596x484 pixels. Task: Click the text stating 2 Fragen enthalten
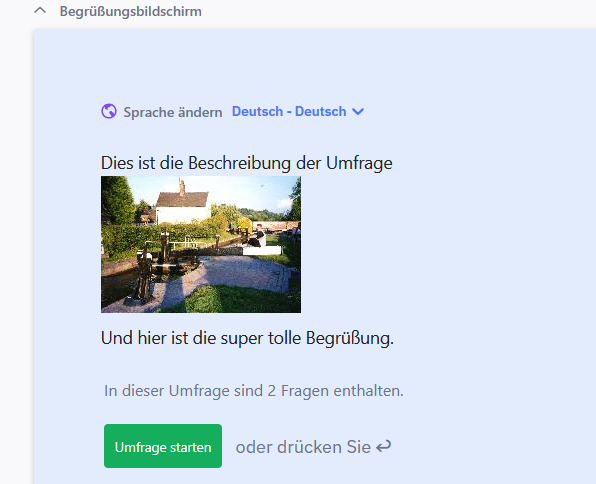point(254,391)
